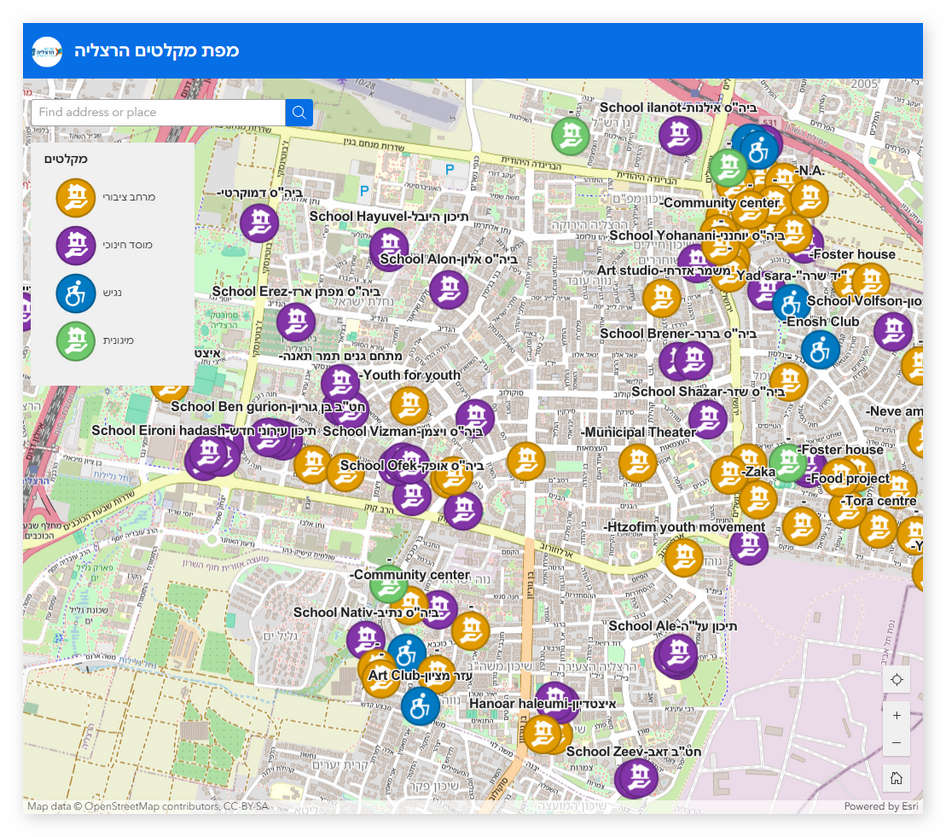Select the School Alon purple marker

tap(448, 290)
